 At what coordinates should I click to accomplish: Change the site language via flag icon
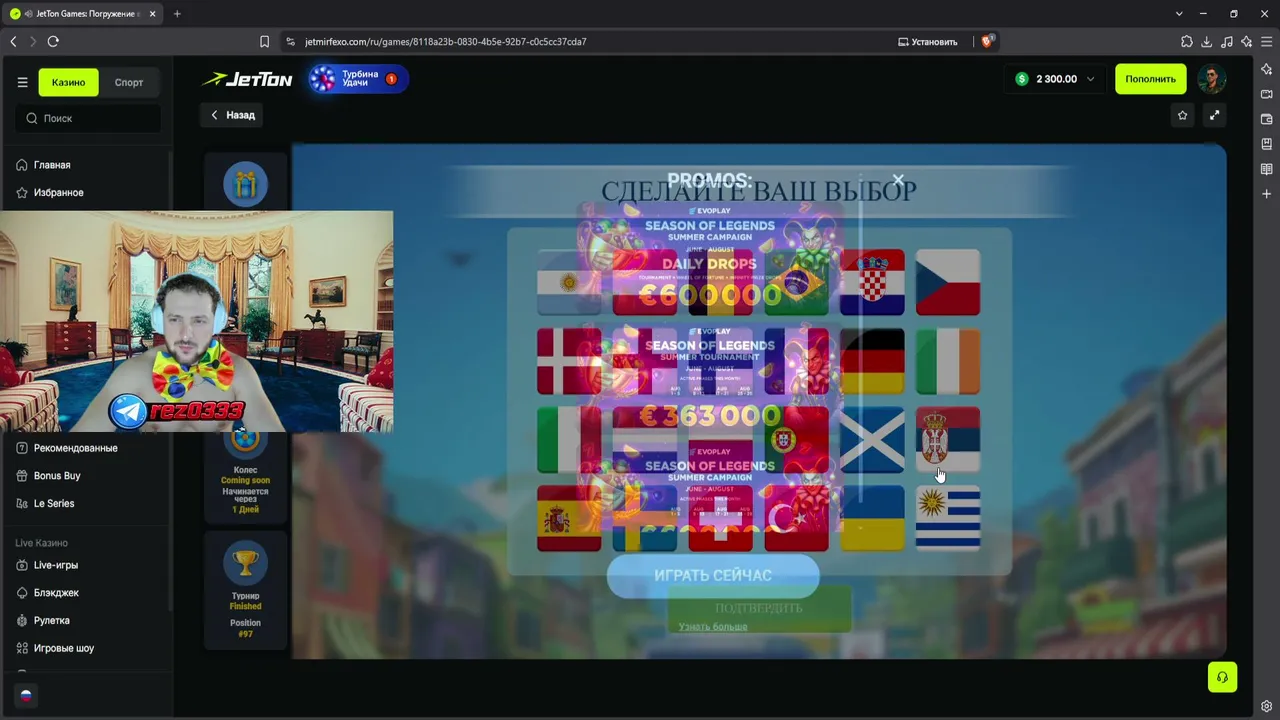(26, 695)
